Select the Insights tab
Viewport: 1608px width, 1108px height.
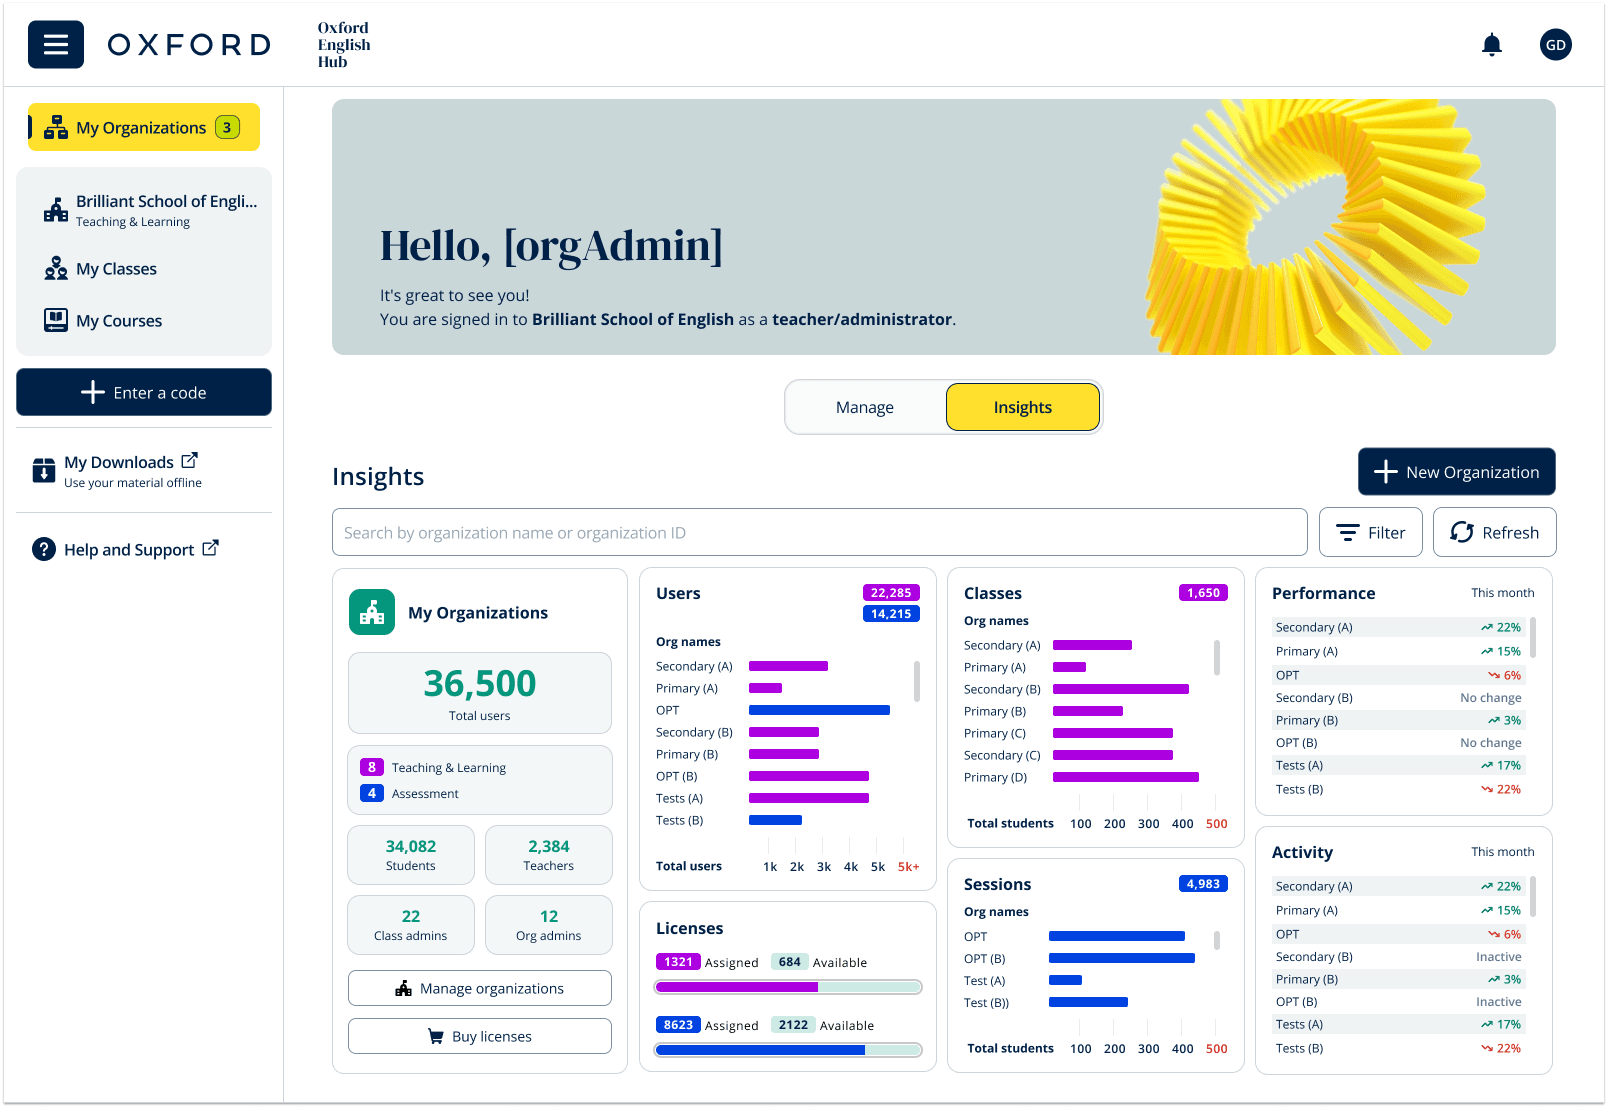[1022, 407]
